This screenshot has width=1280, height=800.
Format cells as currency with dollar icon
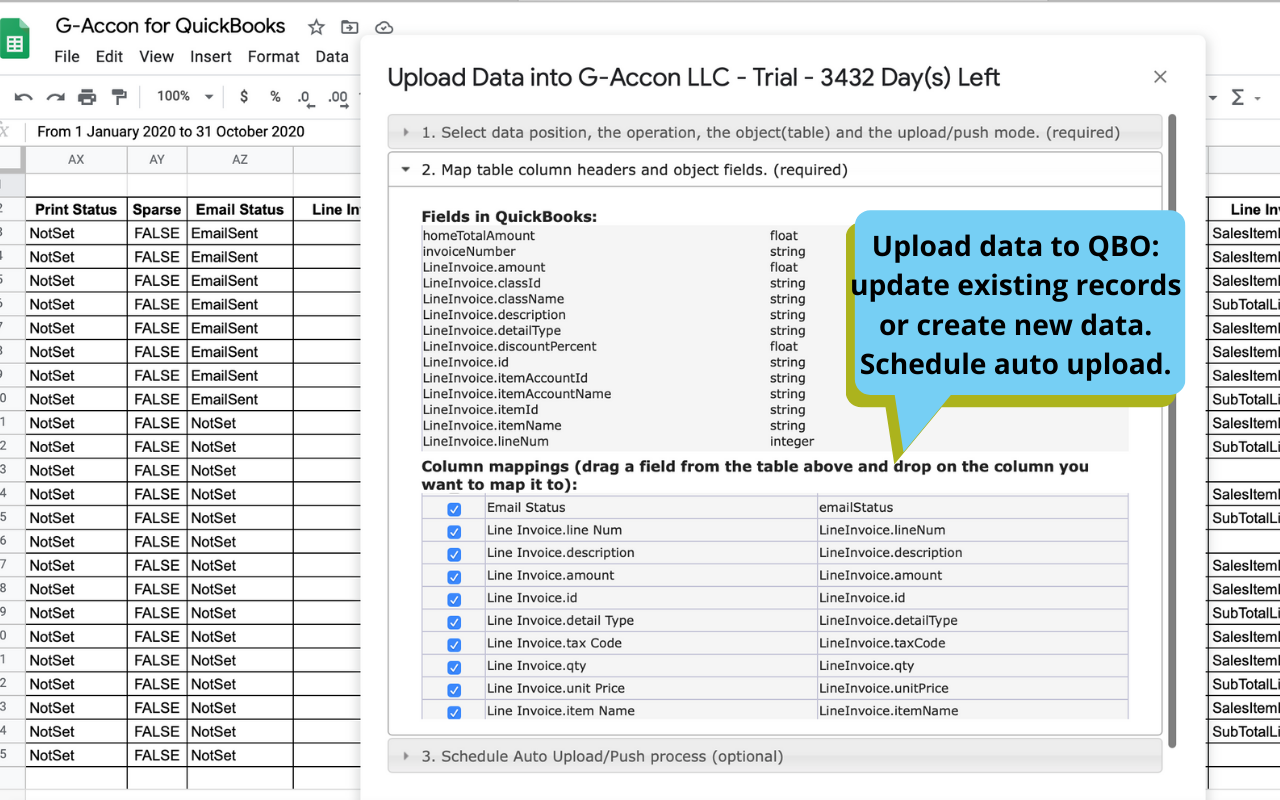point(244,97)
